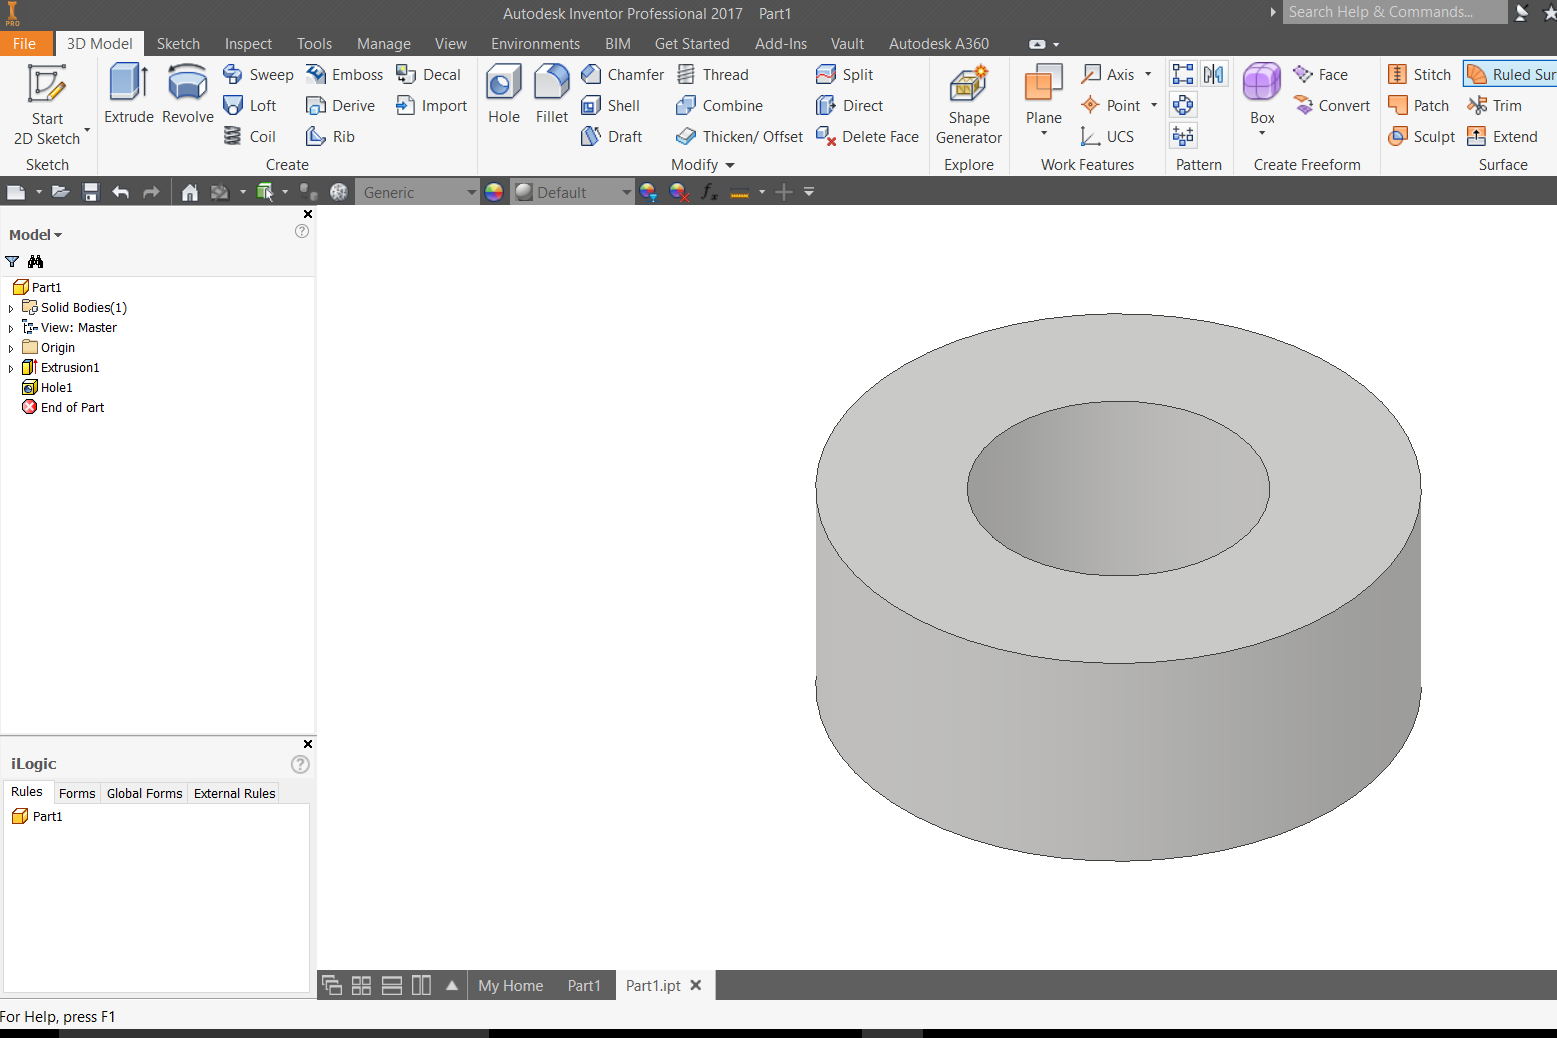The height and width of the screenshot is (1038, 1557).
Task: Start a 2D Sketch
Action: point(47,105)
